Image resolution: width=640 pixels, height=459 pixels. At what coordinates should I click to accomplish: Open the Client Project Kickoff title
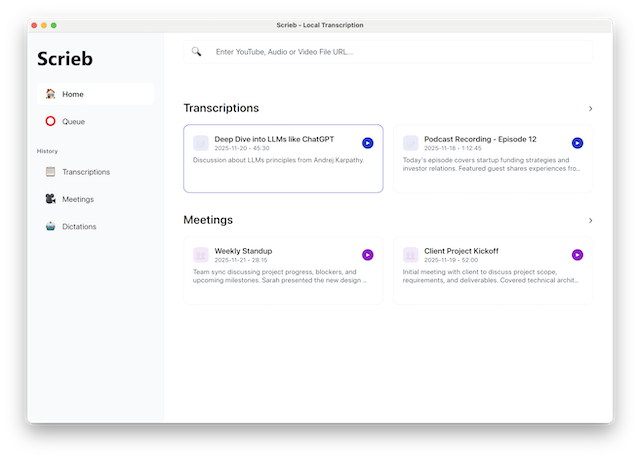(x=461, y=251)
